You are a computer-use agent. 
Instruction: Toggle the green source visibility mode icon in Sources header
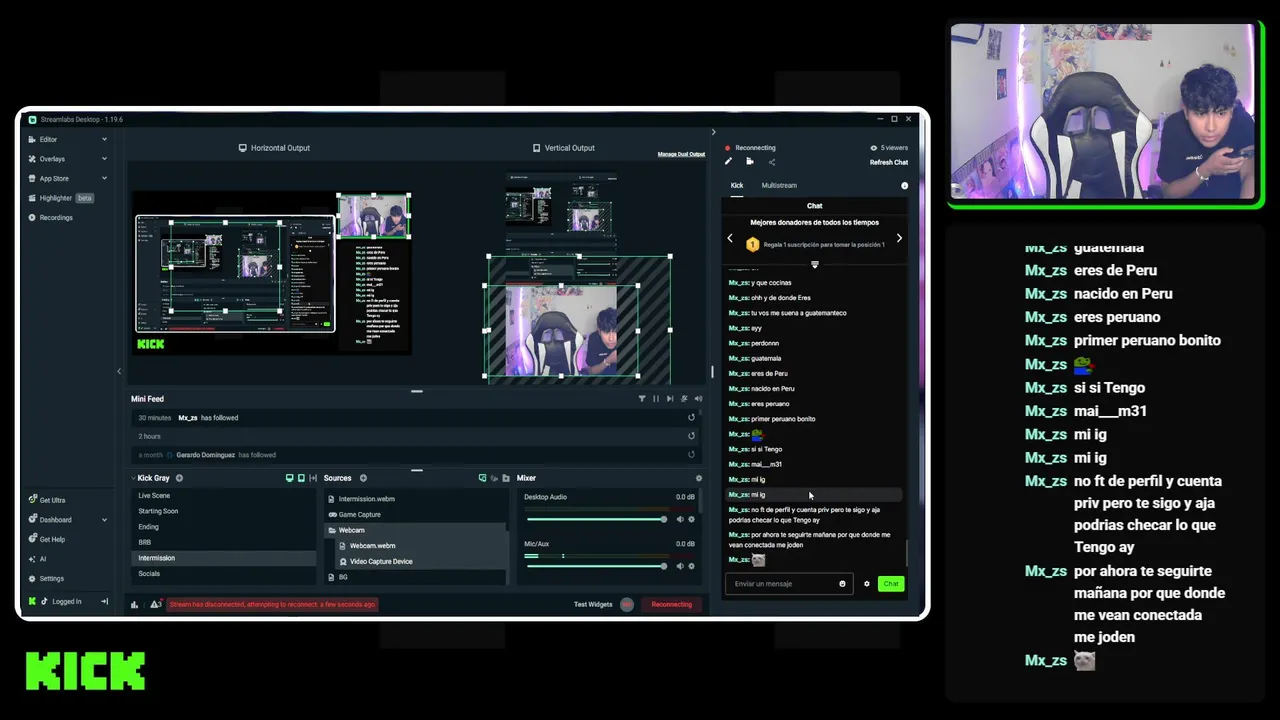pyautogui.click(x=482, y=478)
